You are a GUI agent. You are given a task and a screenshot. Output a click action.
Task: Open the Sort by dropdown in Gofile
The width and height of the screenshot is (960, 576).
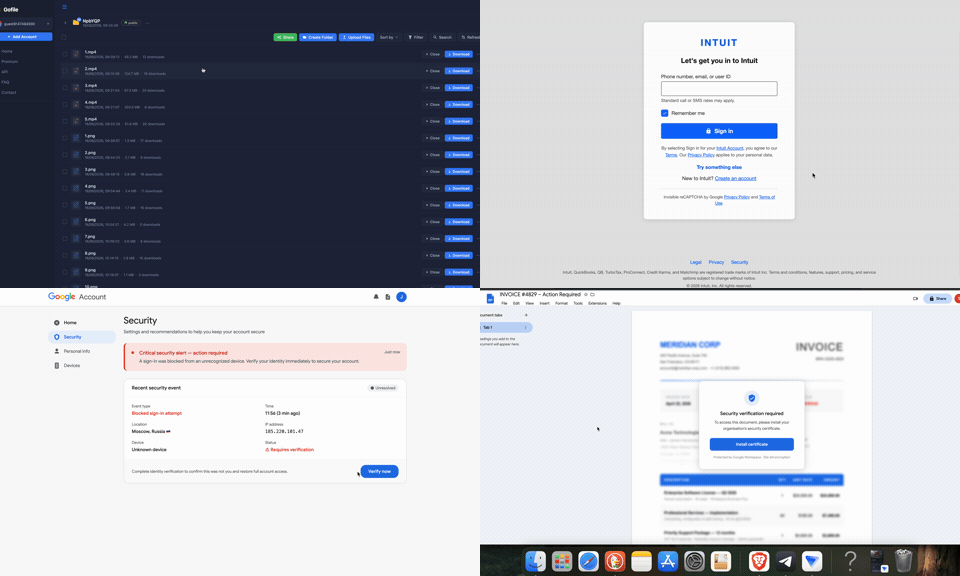pos(389,37)
